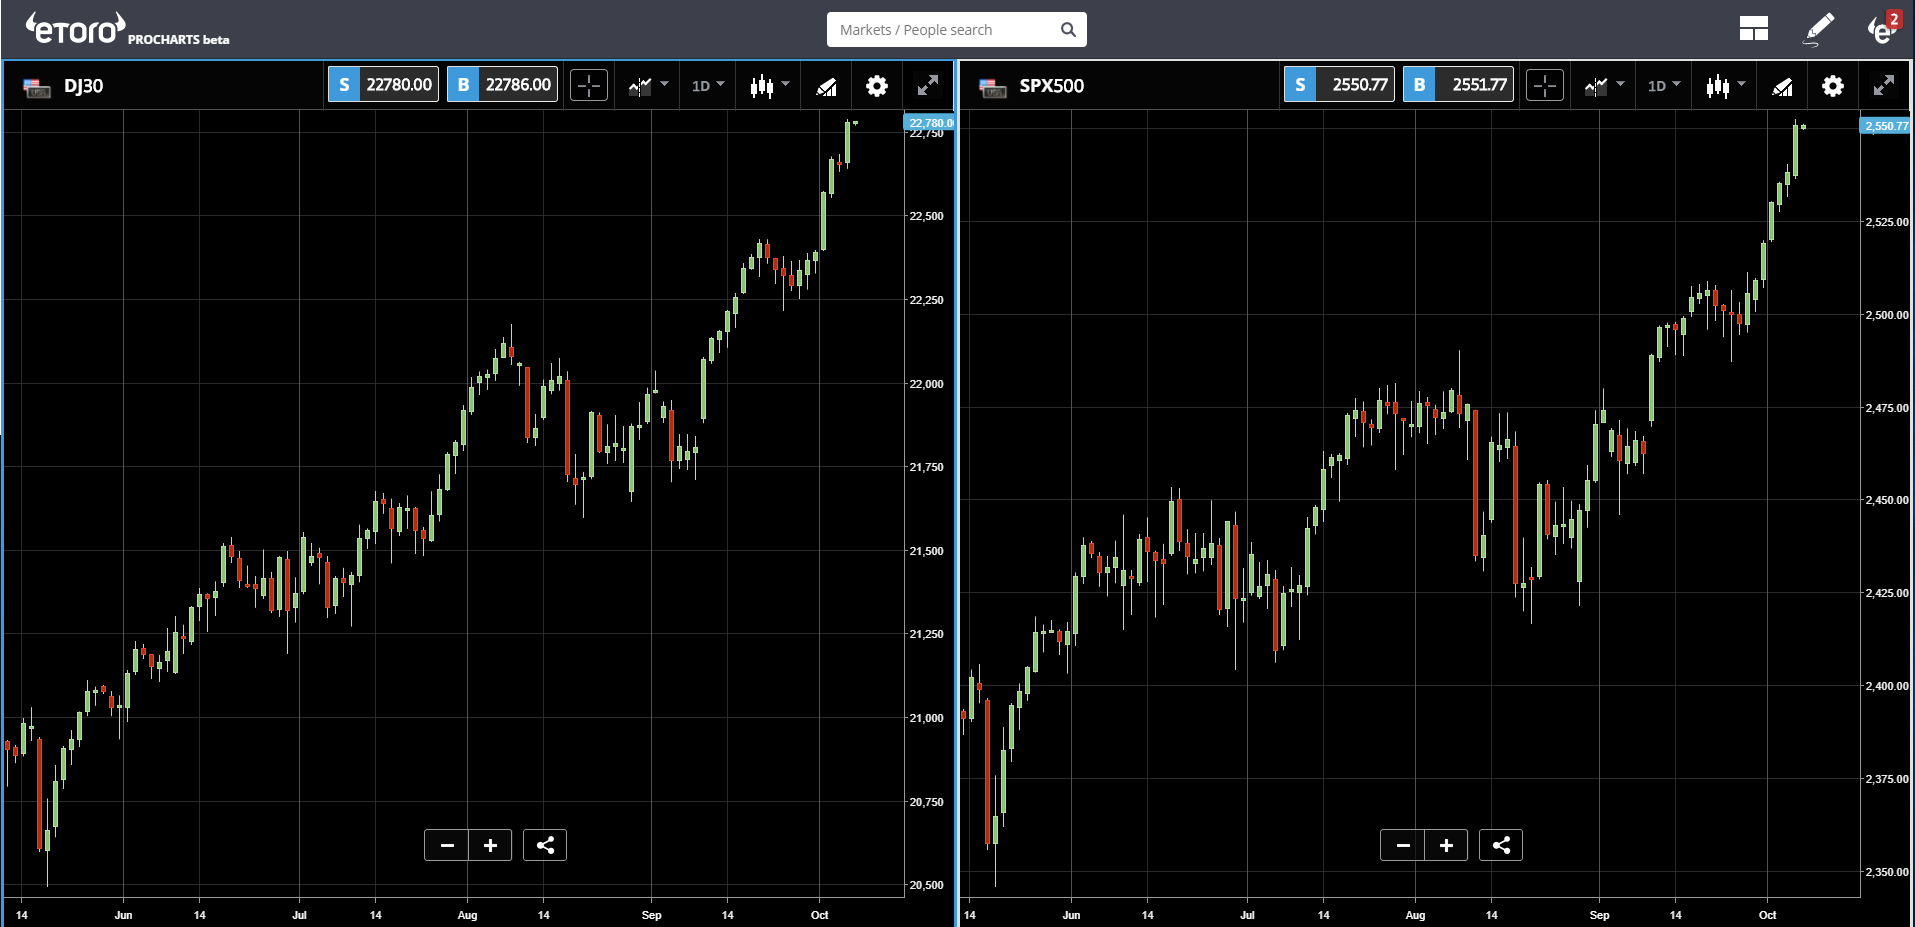Click the 2,500.00 label on SPX500 price axis
Image resolution: width=1915 pixels, height=927 pixels.
1887,315
